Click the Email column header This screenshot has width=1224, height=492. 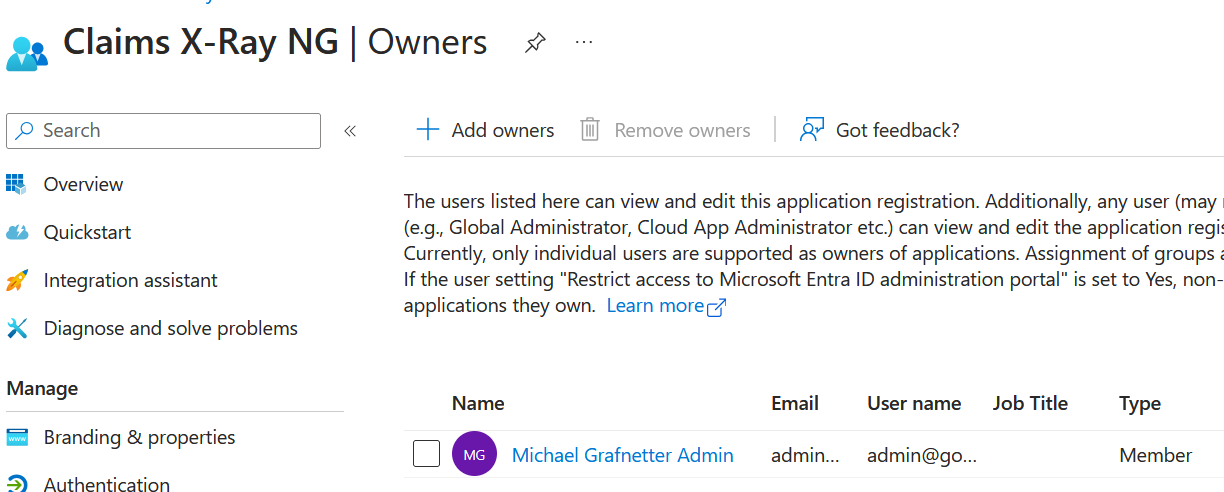[x=795, y=403]
